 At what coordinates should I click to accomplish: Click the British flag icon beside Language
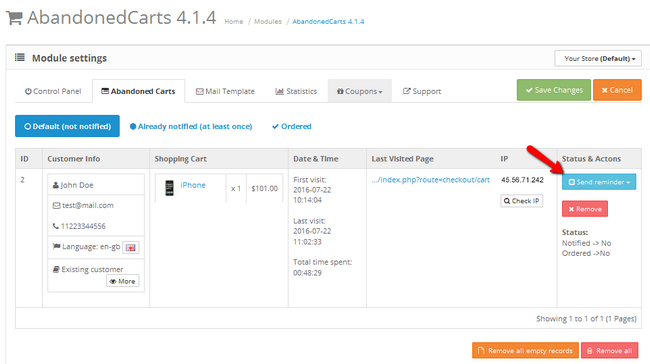(131, 248)
